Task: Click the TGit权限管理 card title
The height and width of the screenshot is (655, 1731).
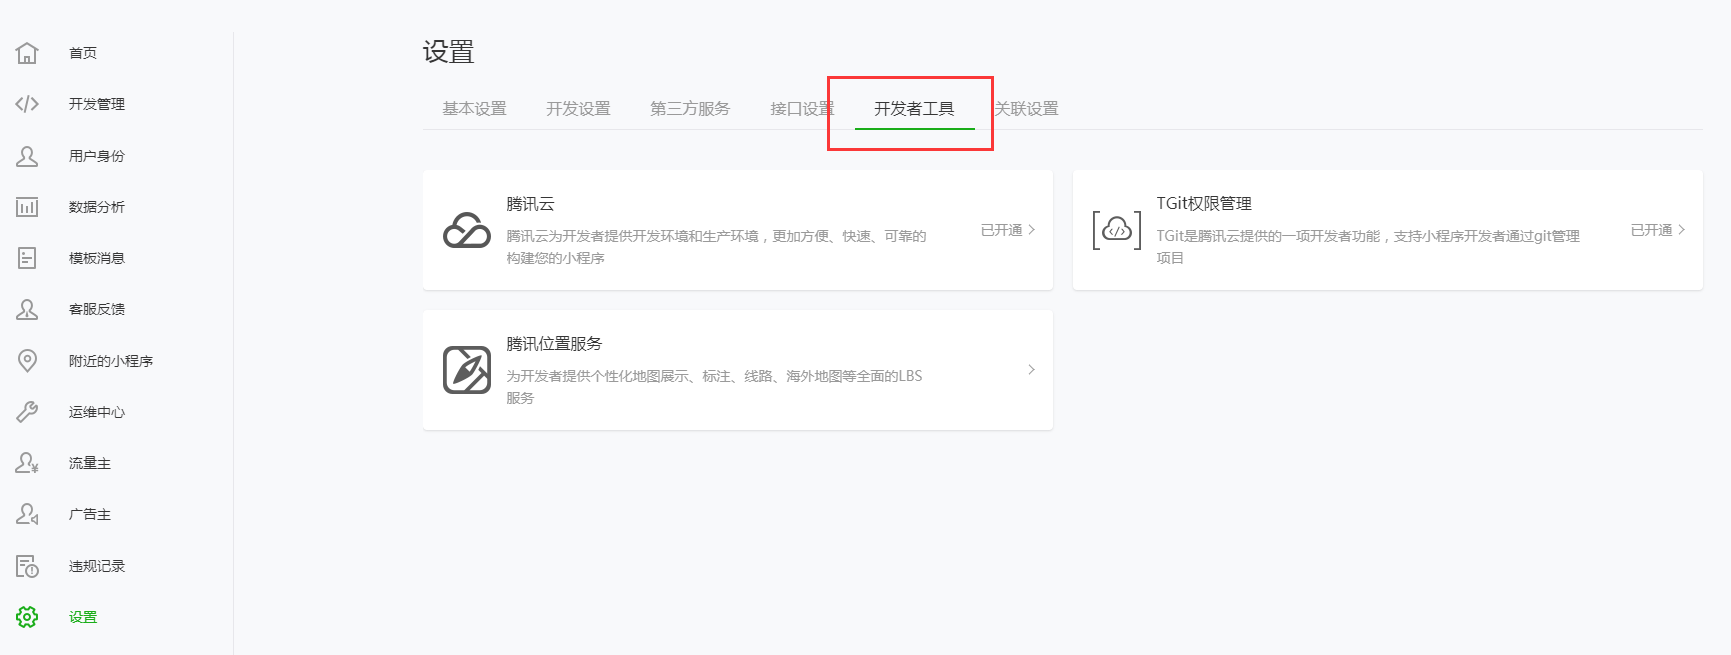Action: [x=1204, y=204]
